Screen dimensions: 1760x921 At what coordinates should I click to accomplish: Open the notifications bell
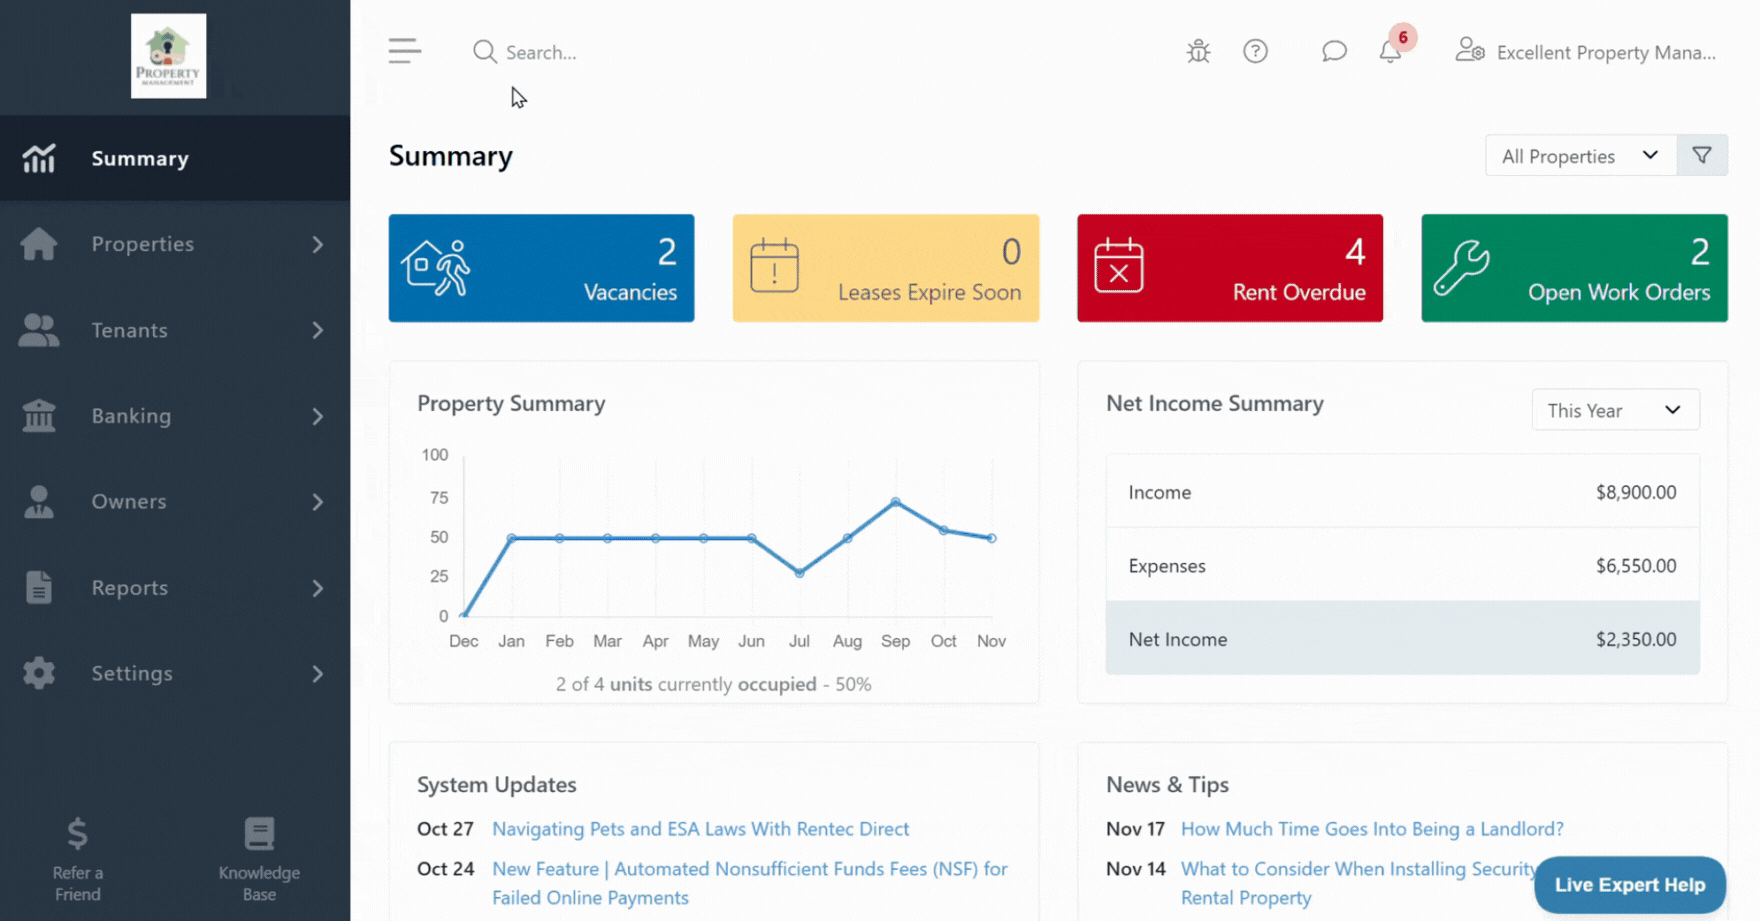point(1390,52)
